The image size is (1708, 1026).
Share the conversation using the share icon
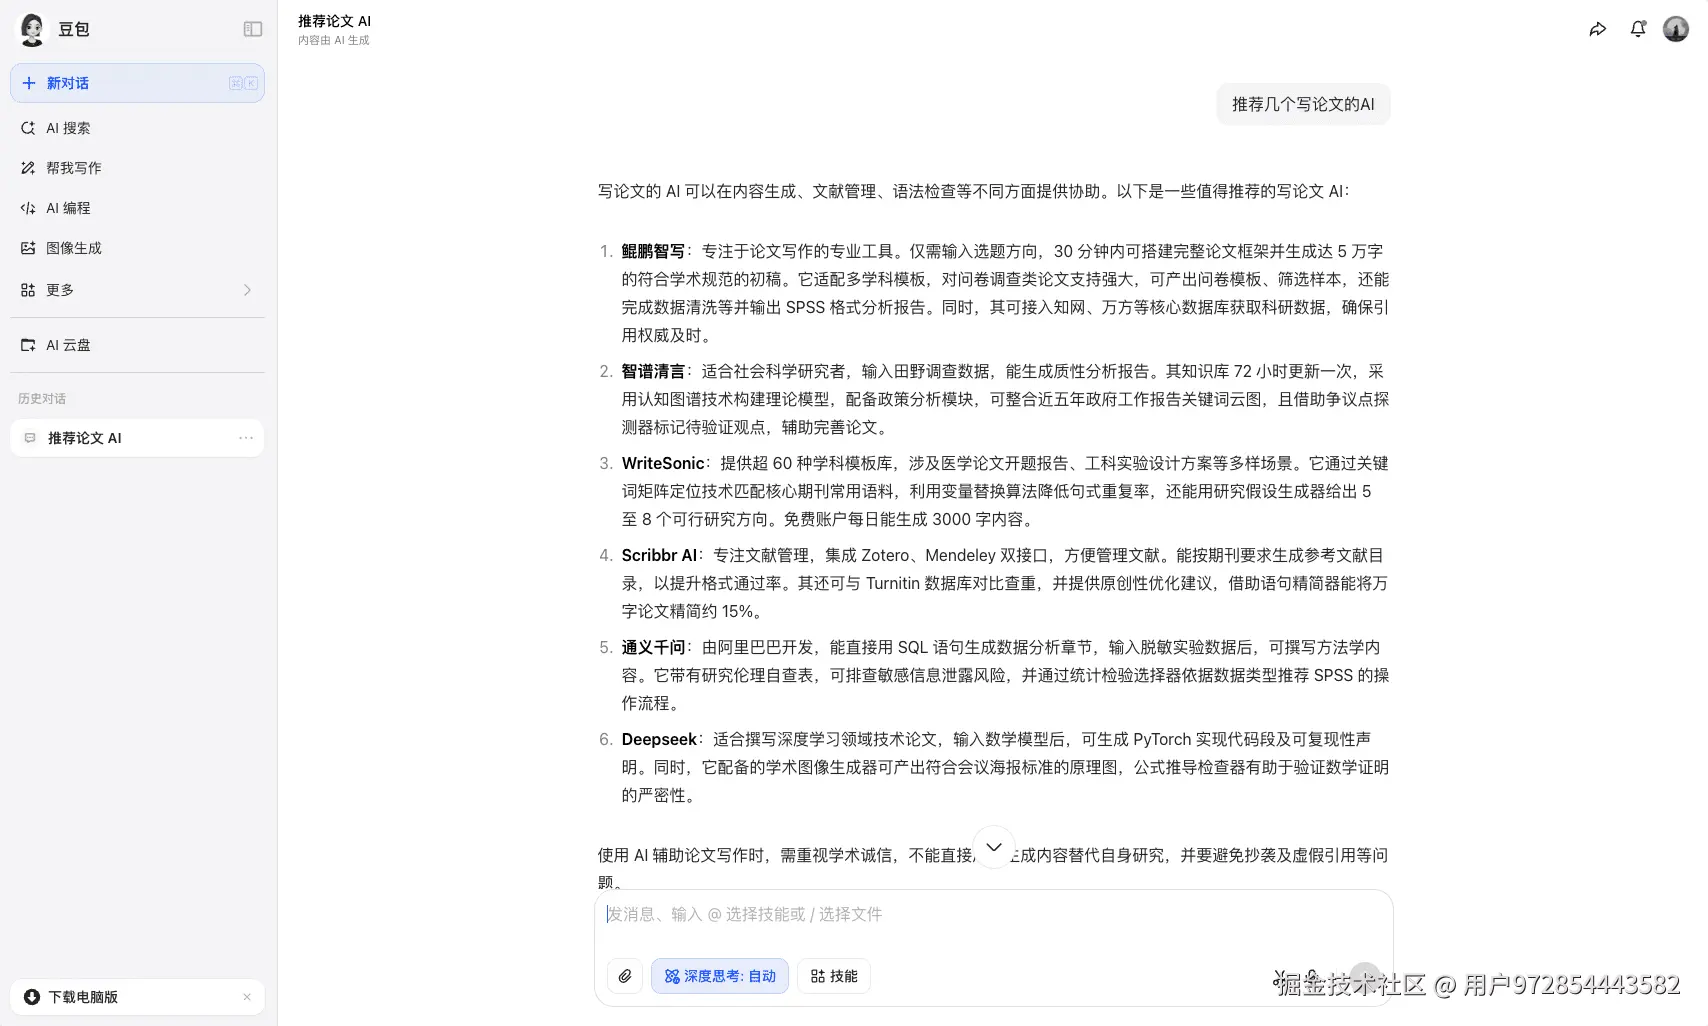[x=1597, y=28]
